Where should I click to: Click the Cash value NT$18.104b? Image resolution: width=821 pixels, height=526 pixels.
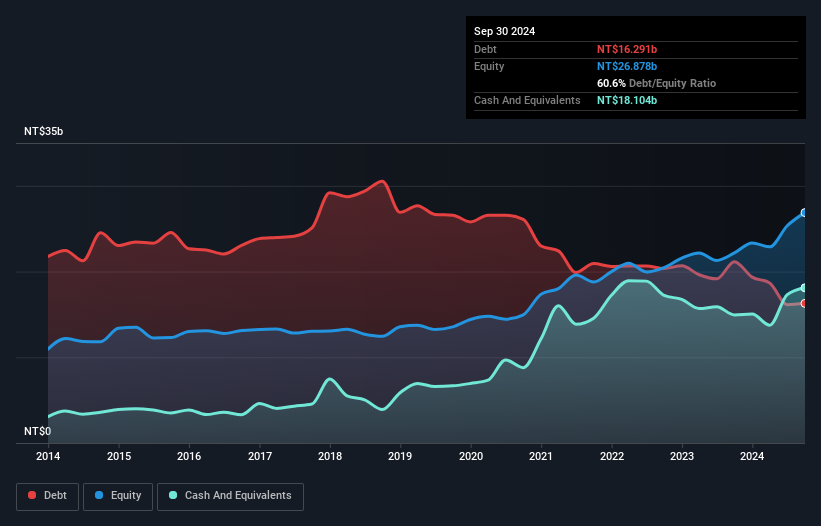click(x=627, y=100)
